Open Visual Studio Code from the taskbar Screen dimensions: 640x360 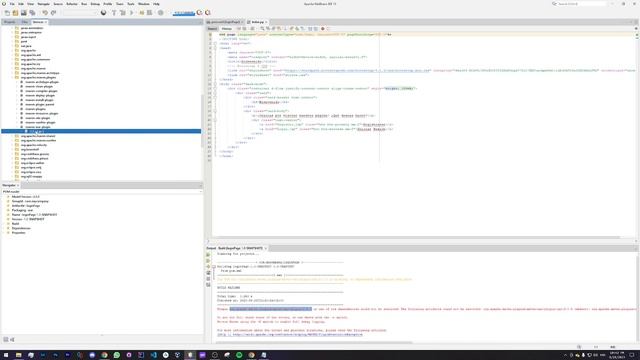[x=153, y=355]
